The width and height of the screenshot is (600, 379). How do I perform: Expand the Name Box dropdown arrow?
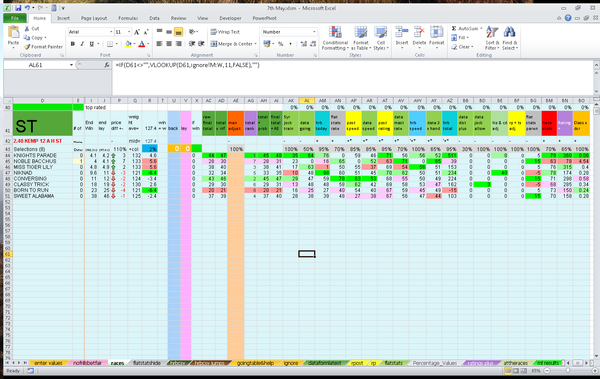click(71, 65)
